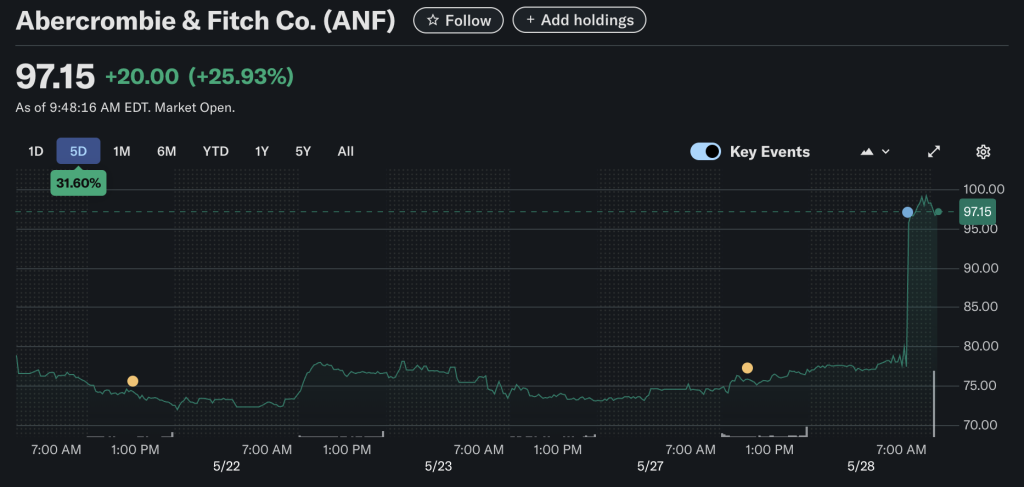This screenshot has height=487, width=1024.
Task: Toggle Key Events switch off
Action: point(705,151)
